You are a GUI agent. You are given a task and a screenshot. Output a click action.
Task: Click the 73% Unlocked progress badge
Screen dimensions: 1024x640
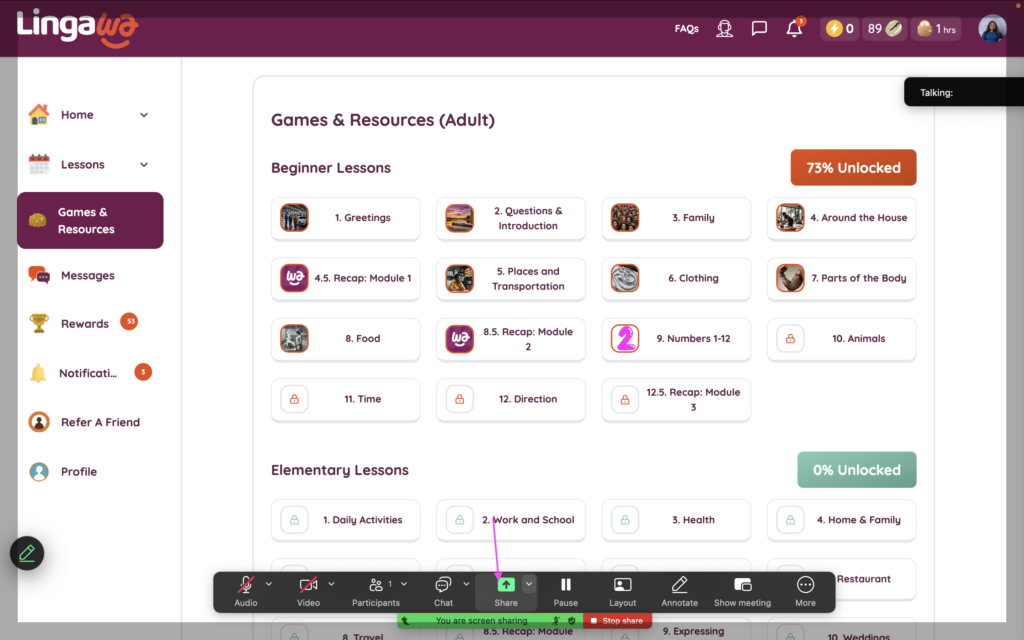[x=853, y=168]
